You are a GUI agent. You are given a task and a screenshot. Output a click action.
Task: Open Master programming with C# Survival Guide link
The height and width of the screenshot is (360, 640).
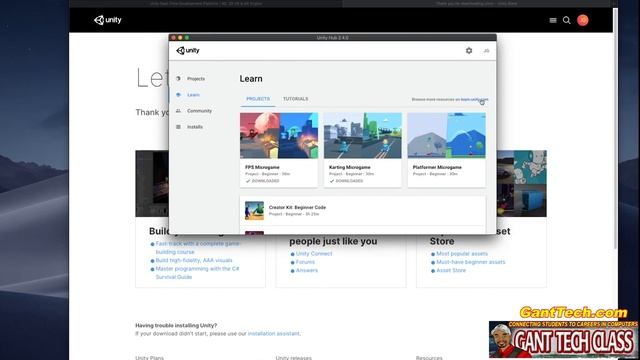198,273
